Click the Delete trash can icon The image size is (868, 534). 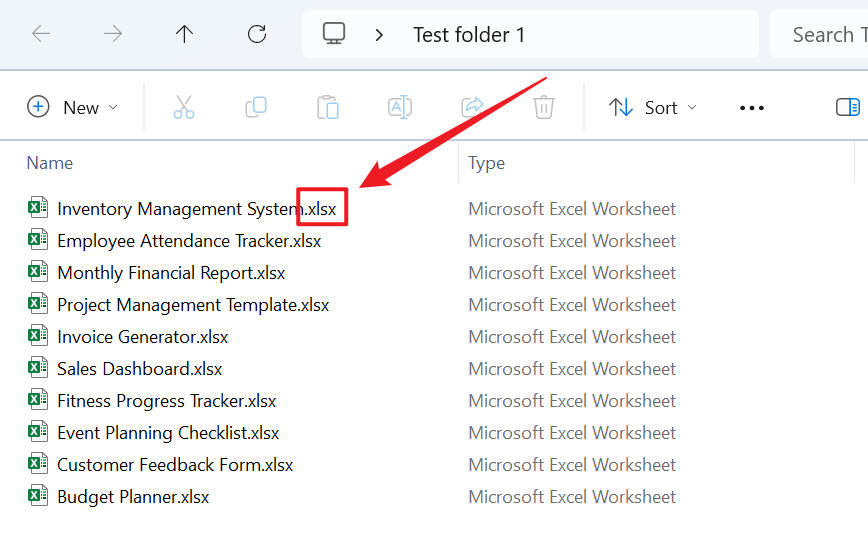click(x=544, y=107)
